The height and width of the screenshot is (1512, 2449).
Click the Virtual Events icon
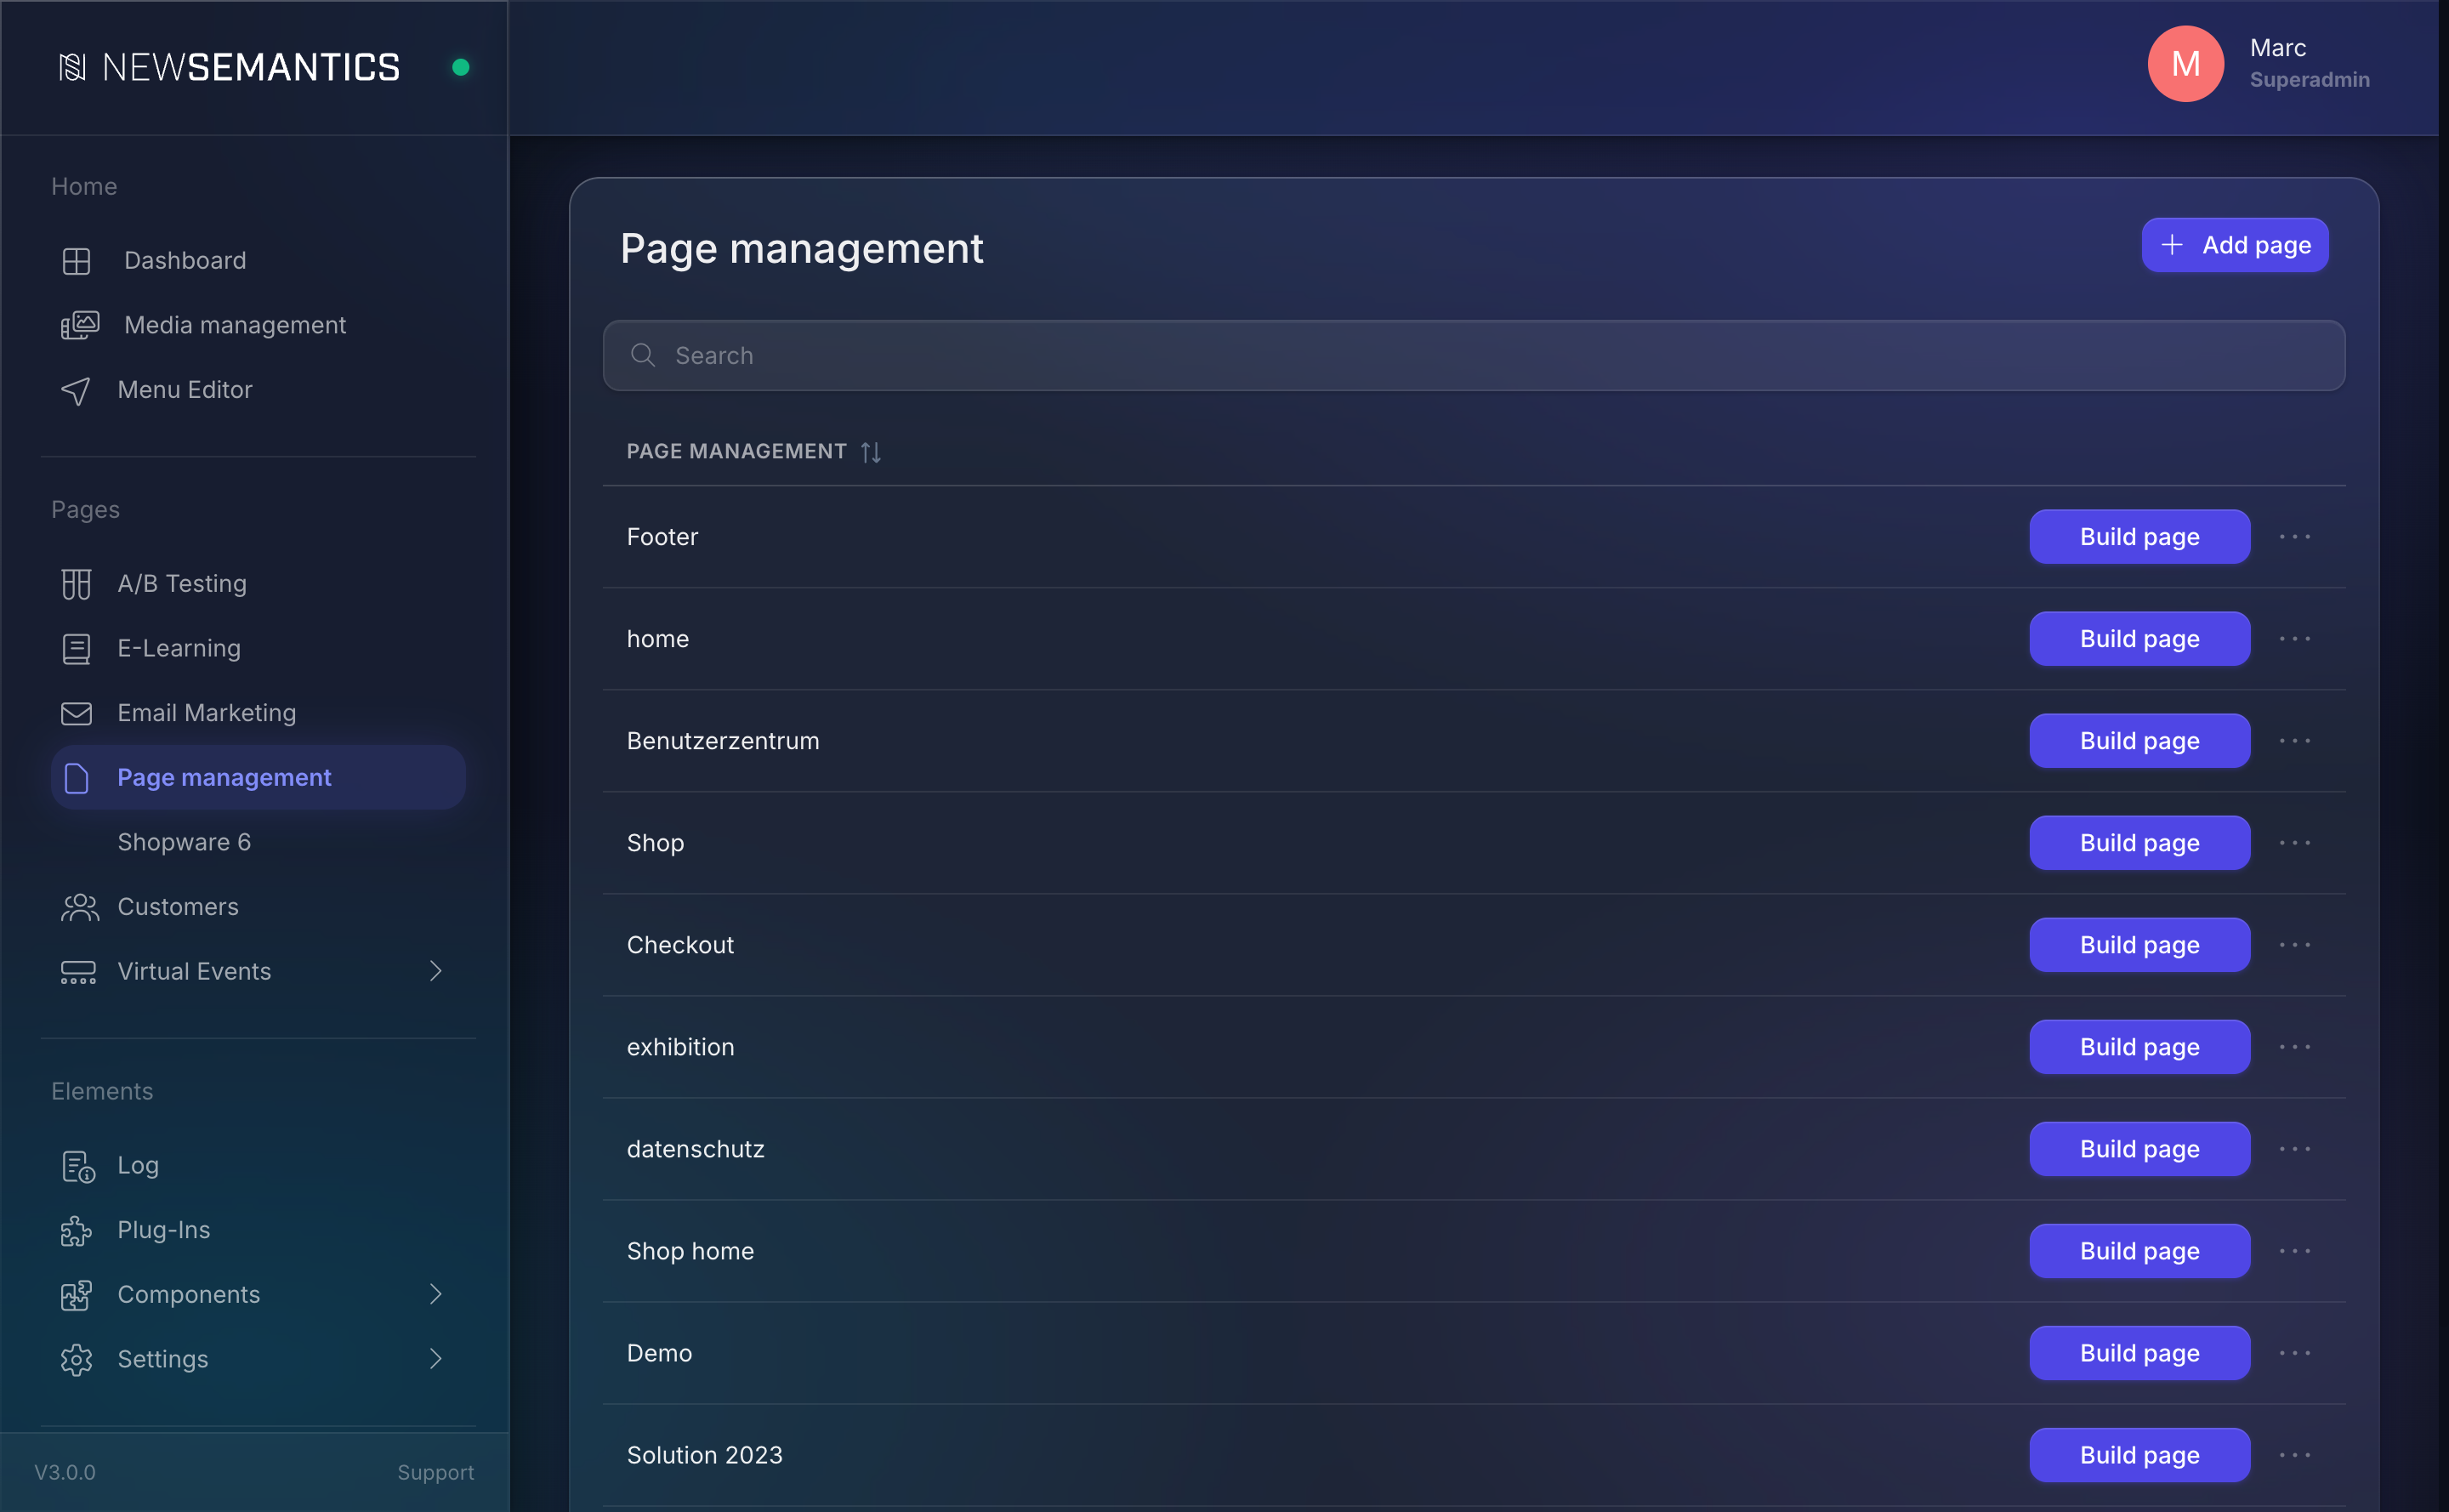tap(78, 972)
